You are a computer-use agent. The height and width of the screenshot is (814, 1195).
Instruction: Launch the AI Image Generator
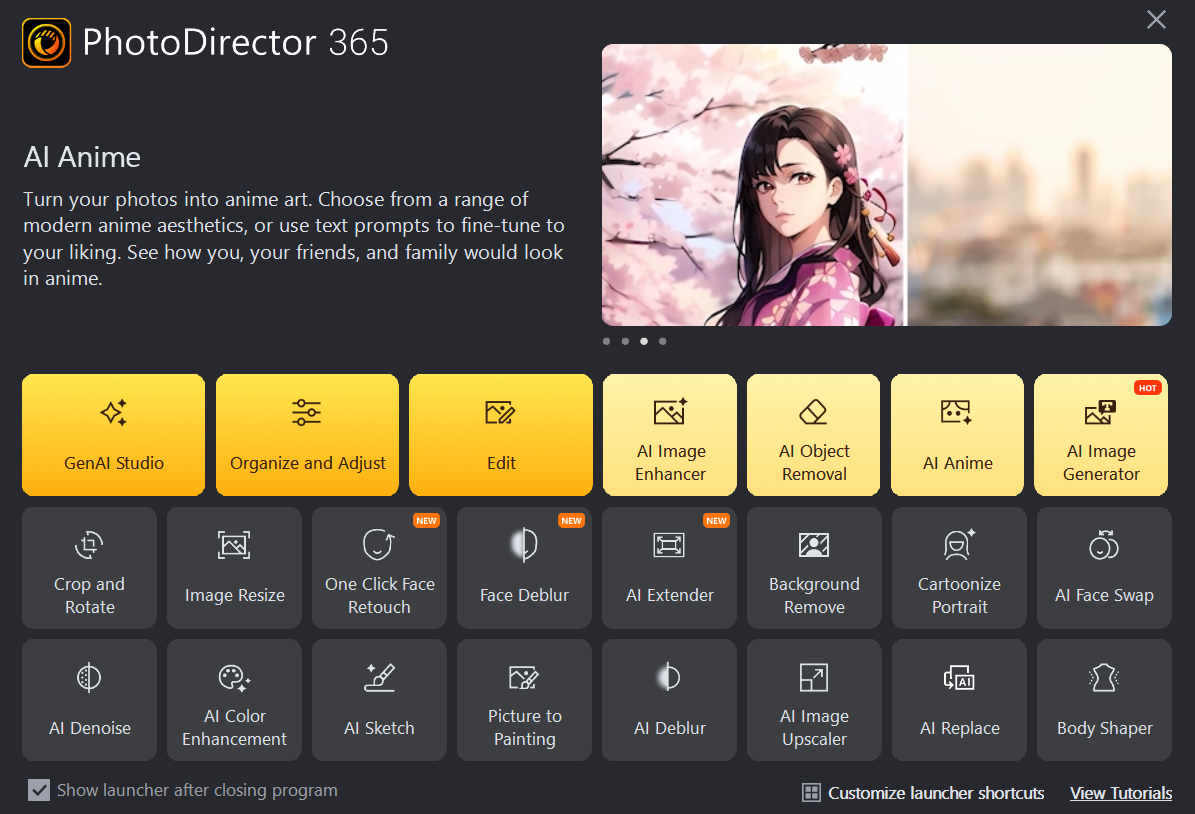(1101, 435)
